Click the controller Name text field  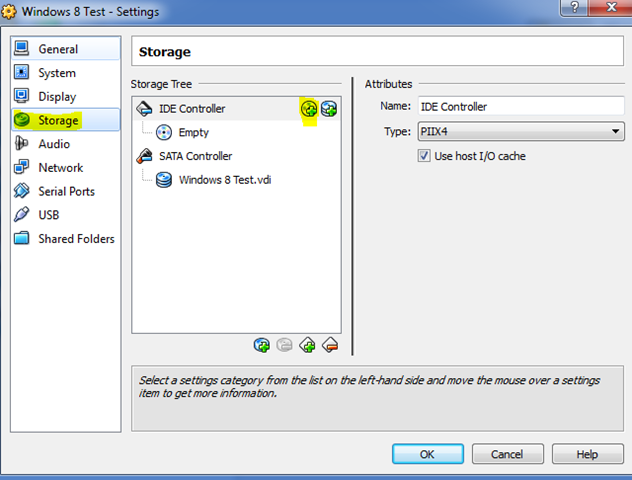click(x=521, y=106)
